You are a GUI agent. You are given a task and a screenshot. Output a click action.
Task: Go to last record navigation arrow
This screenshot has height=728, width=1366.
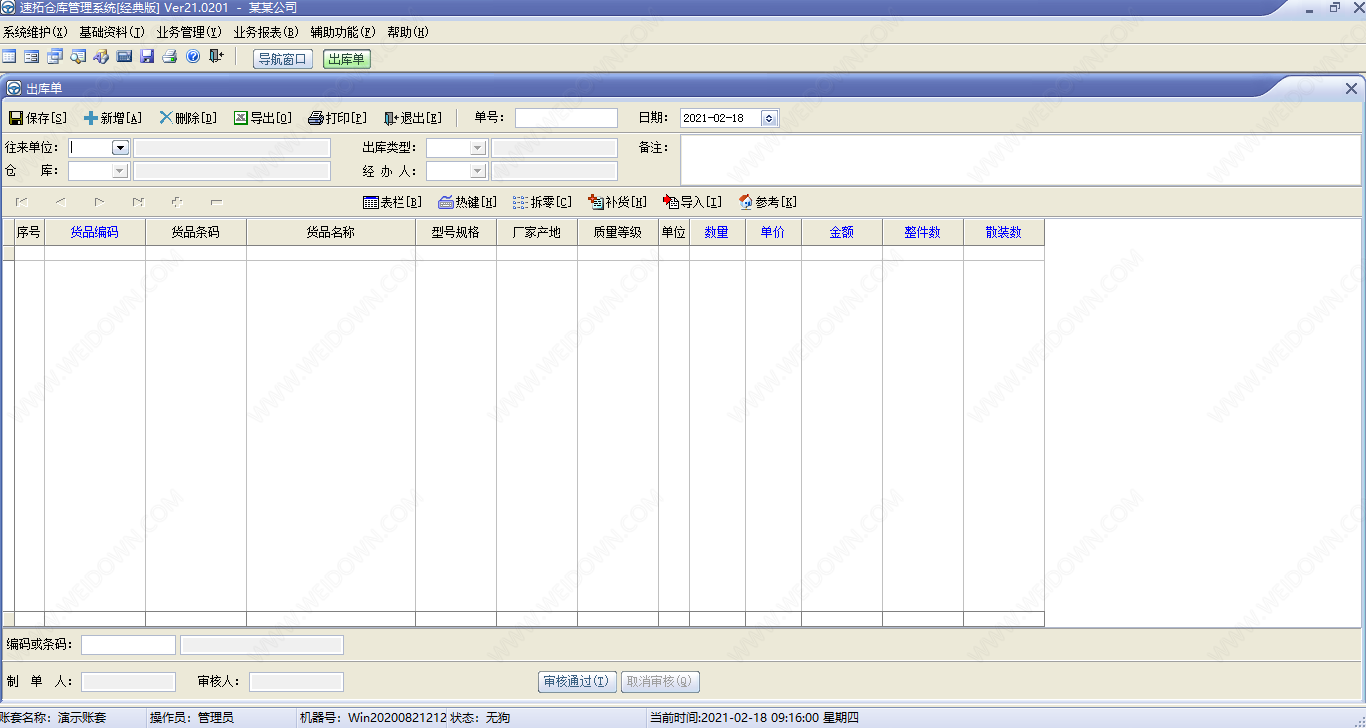pos(138,202)
